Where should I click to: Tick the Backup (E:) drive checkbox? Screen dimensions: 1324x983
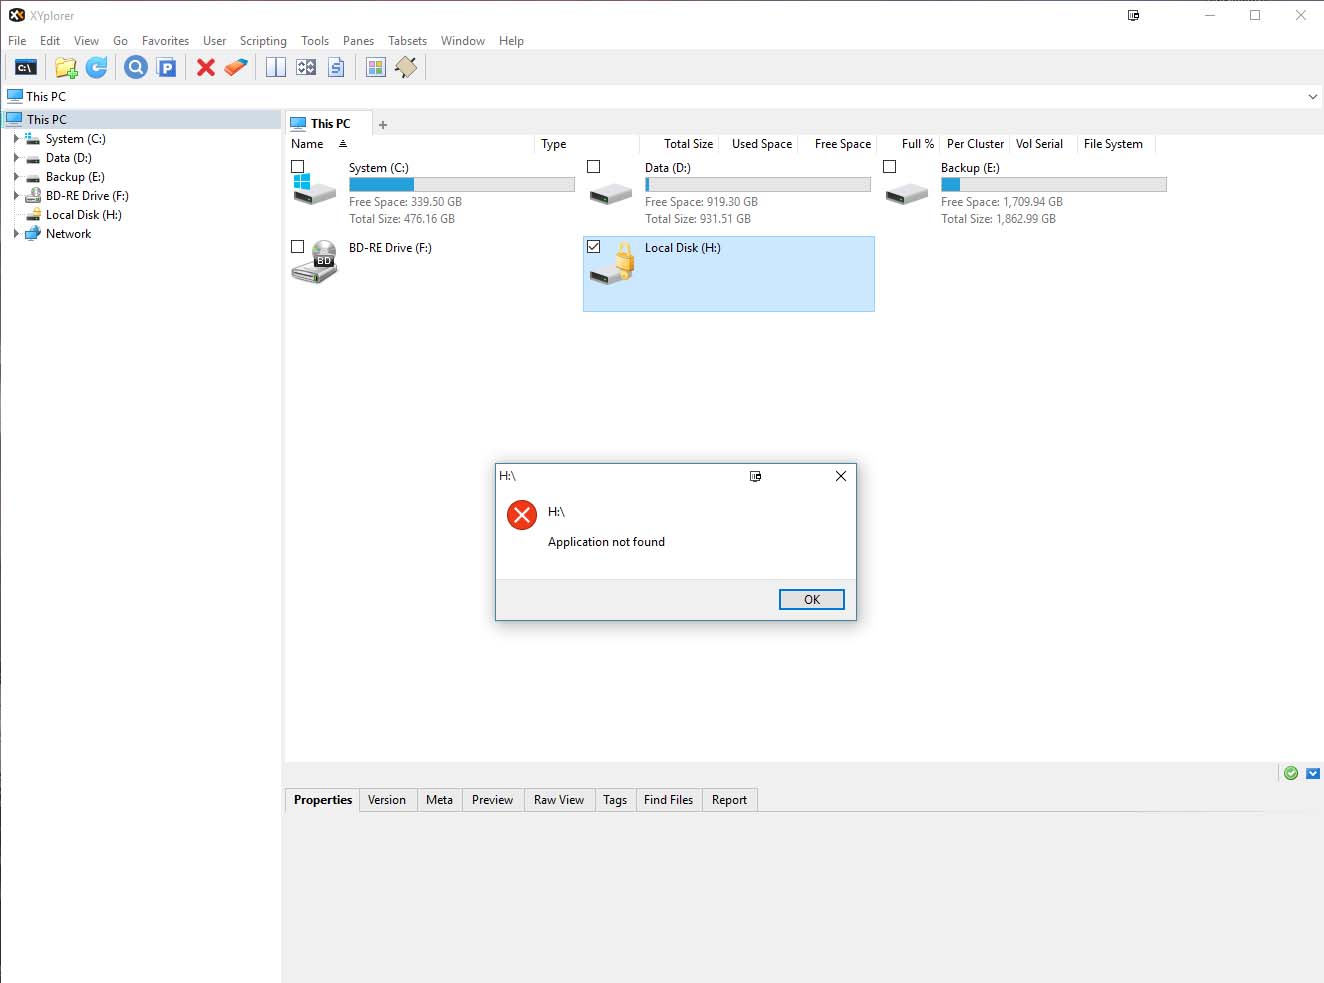[x=890, y=167]
